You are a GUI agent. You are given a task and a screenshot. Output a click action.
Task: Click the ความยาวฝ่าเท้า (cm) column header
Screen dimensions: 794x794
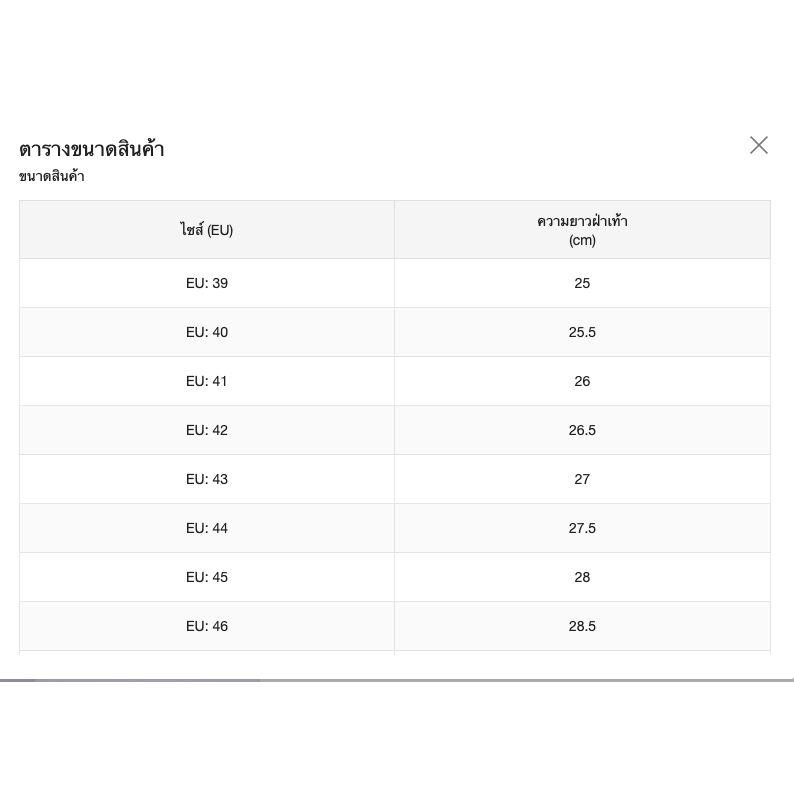coord(582,230)
